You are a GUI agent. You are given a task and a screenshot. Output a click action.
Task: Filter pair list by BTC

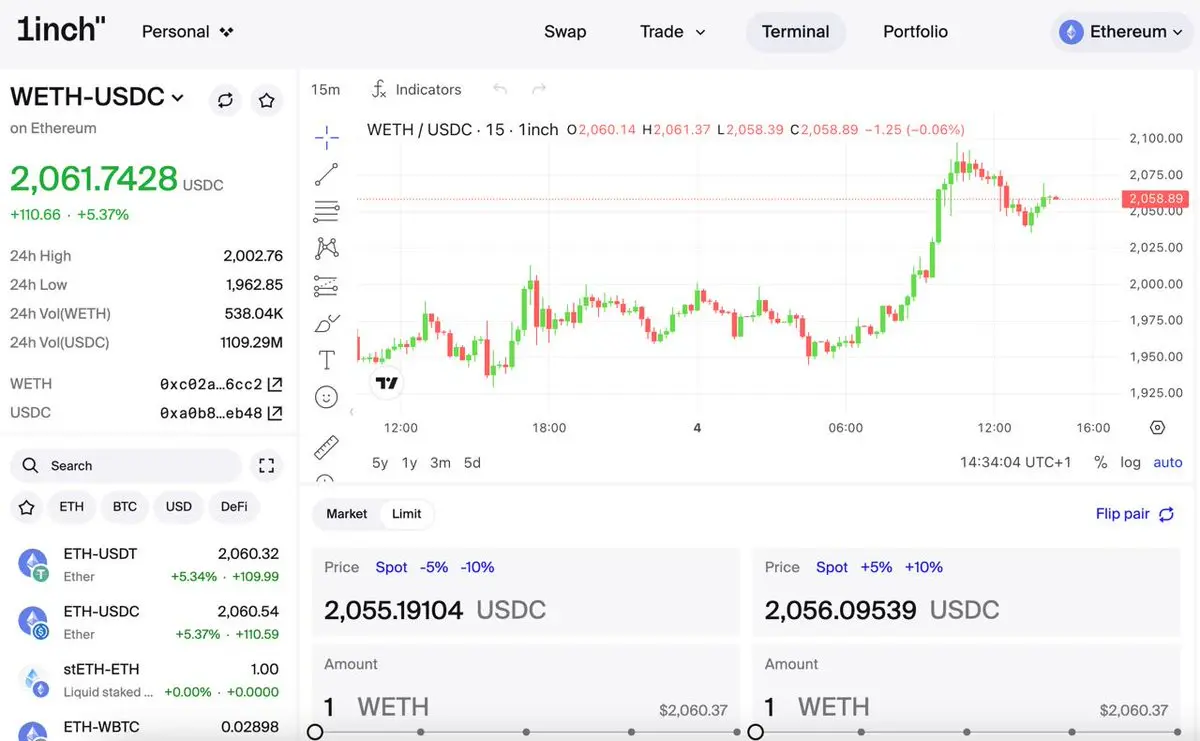coord(125,507)
